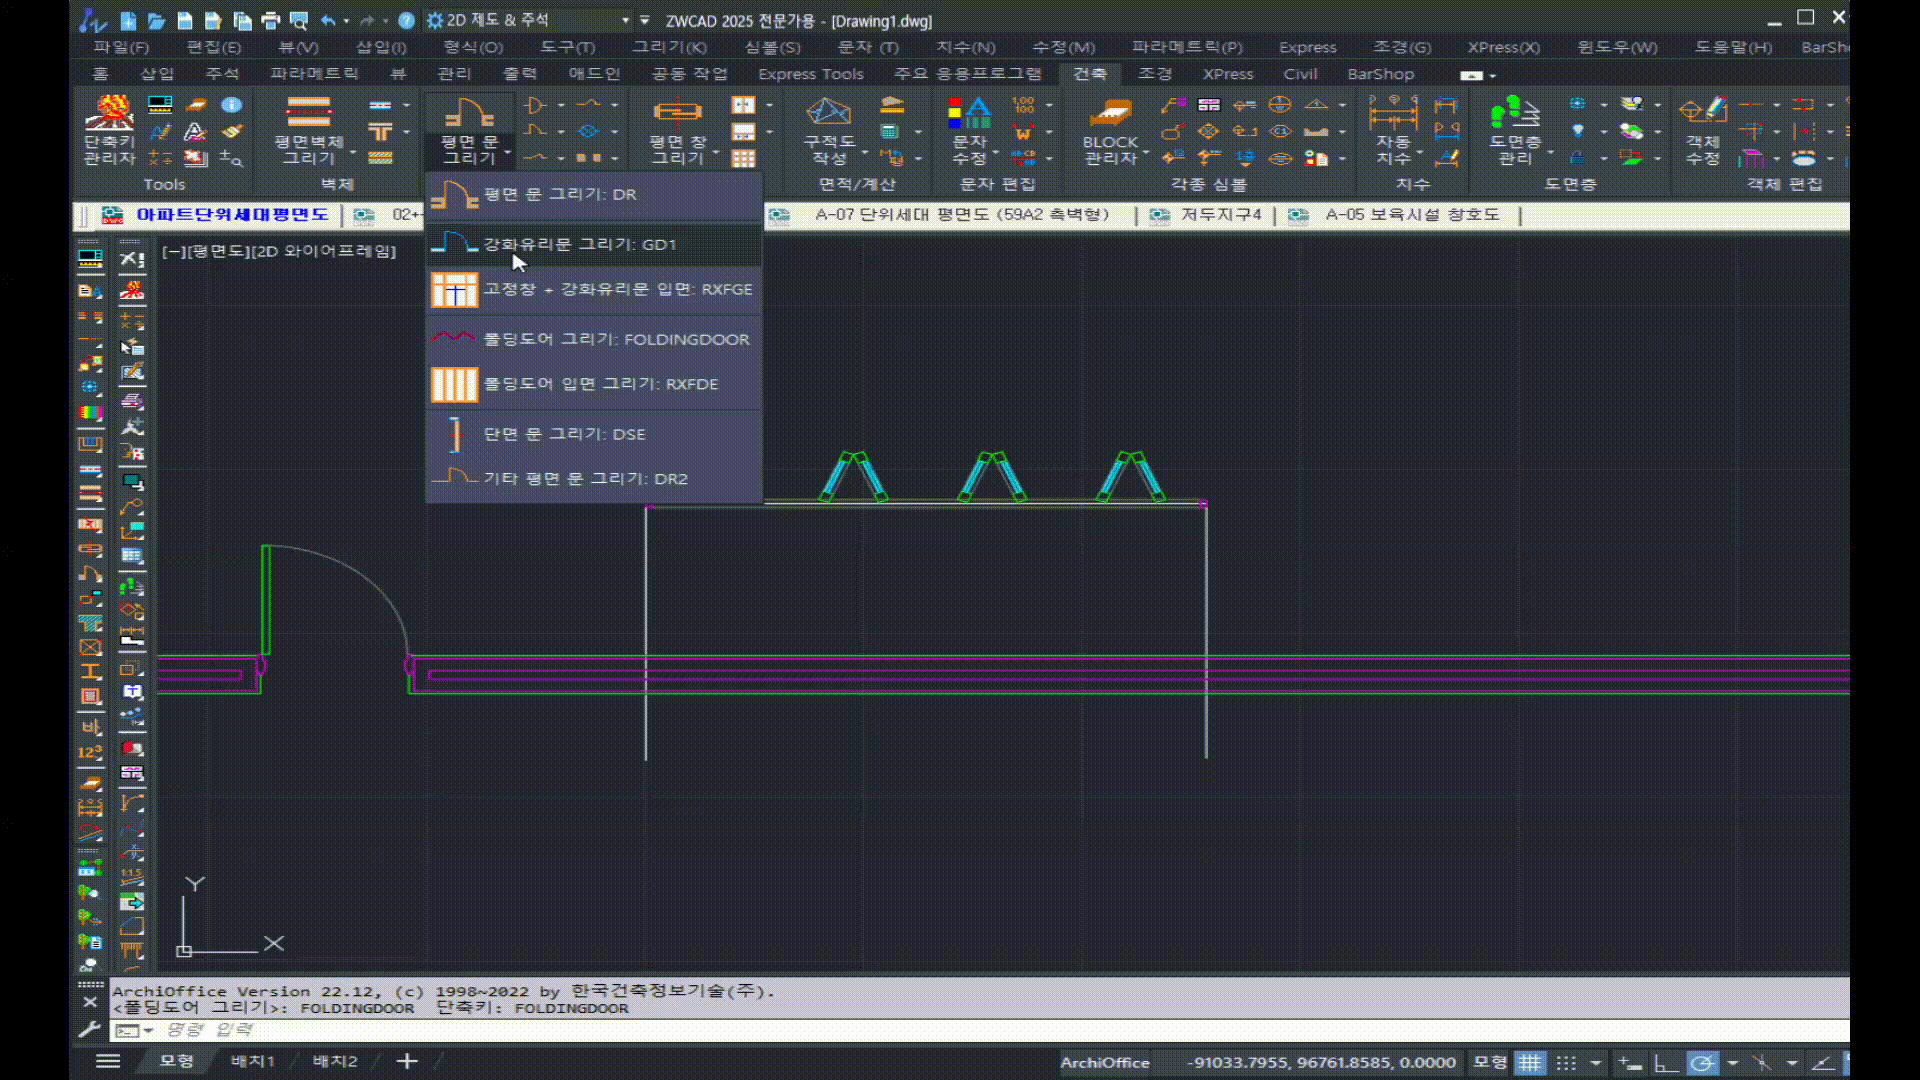Image resolution: width=1920 pixels, height=1080 pixels.
Task: Choose 폴딩도어 그리기: FOLDINGDOOR from dropdown
Action: 616,339
